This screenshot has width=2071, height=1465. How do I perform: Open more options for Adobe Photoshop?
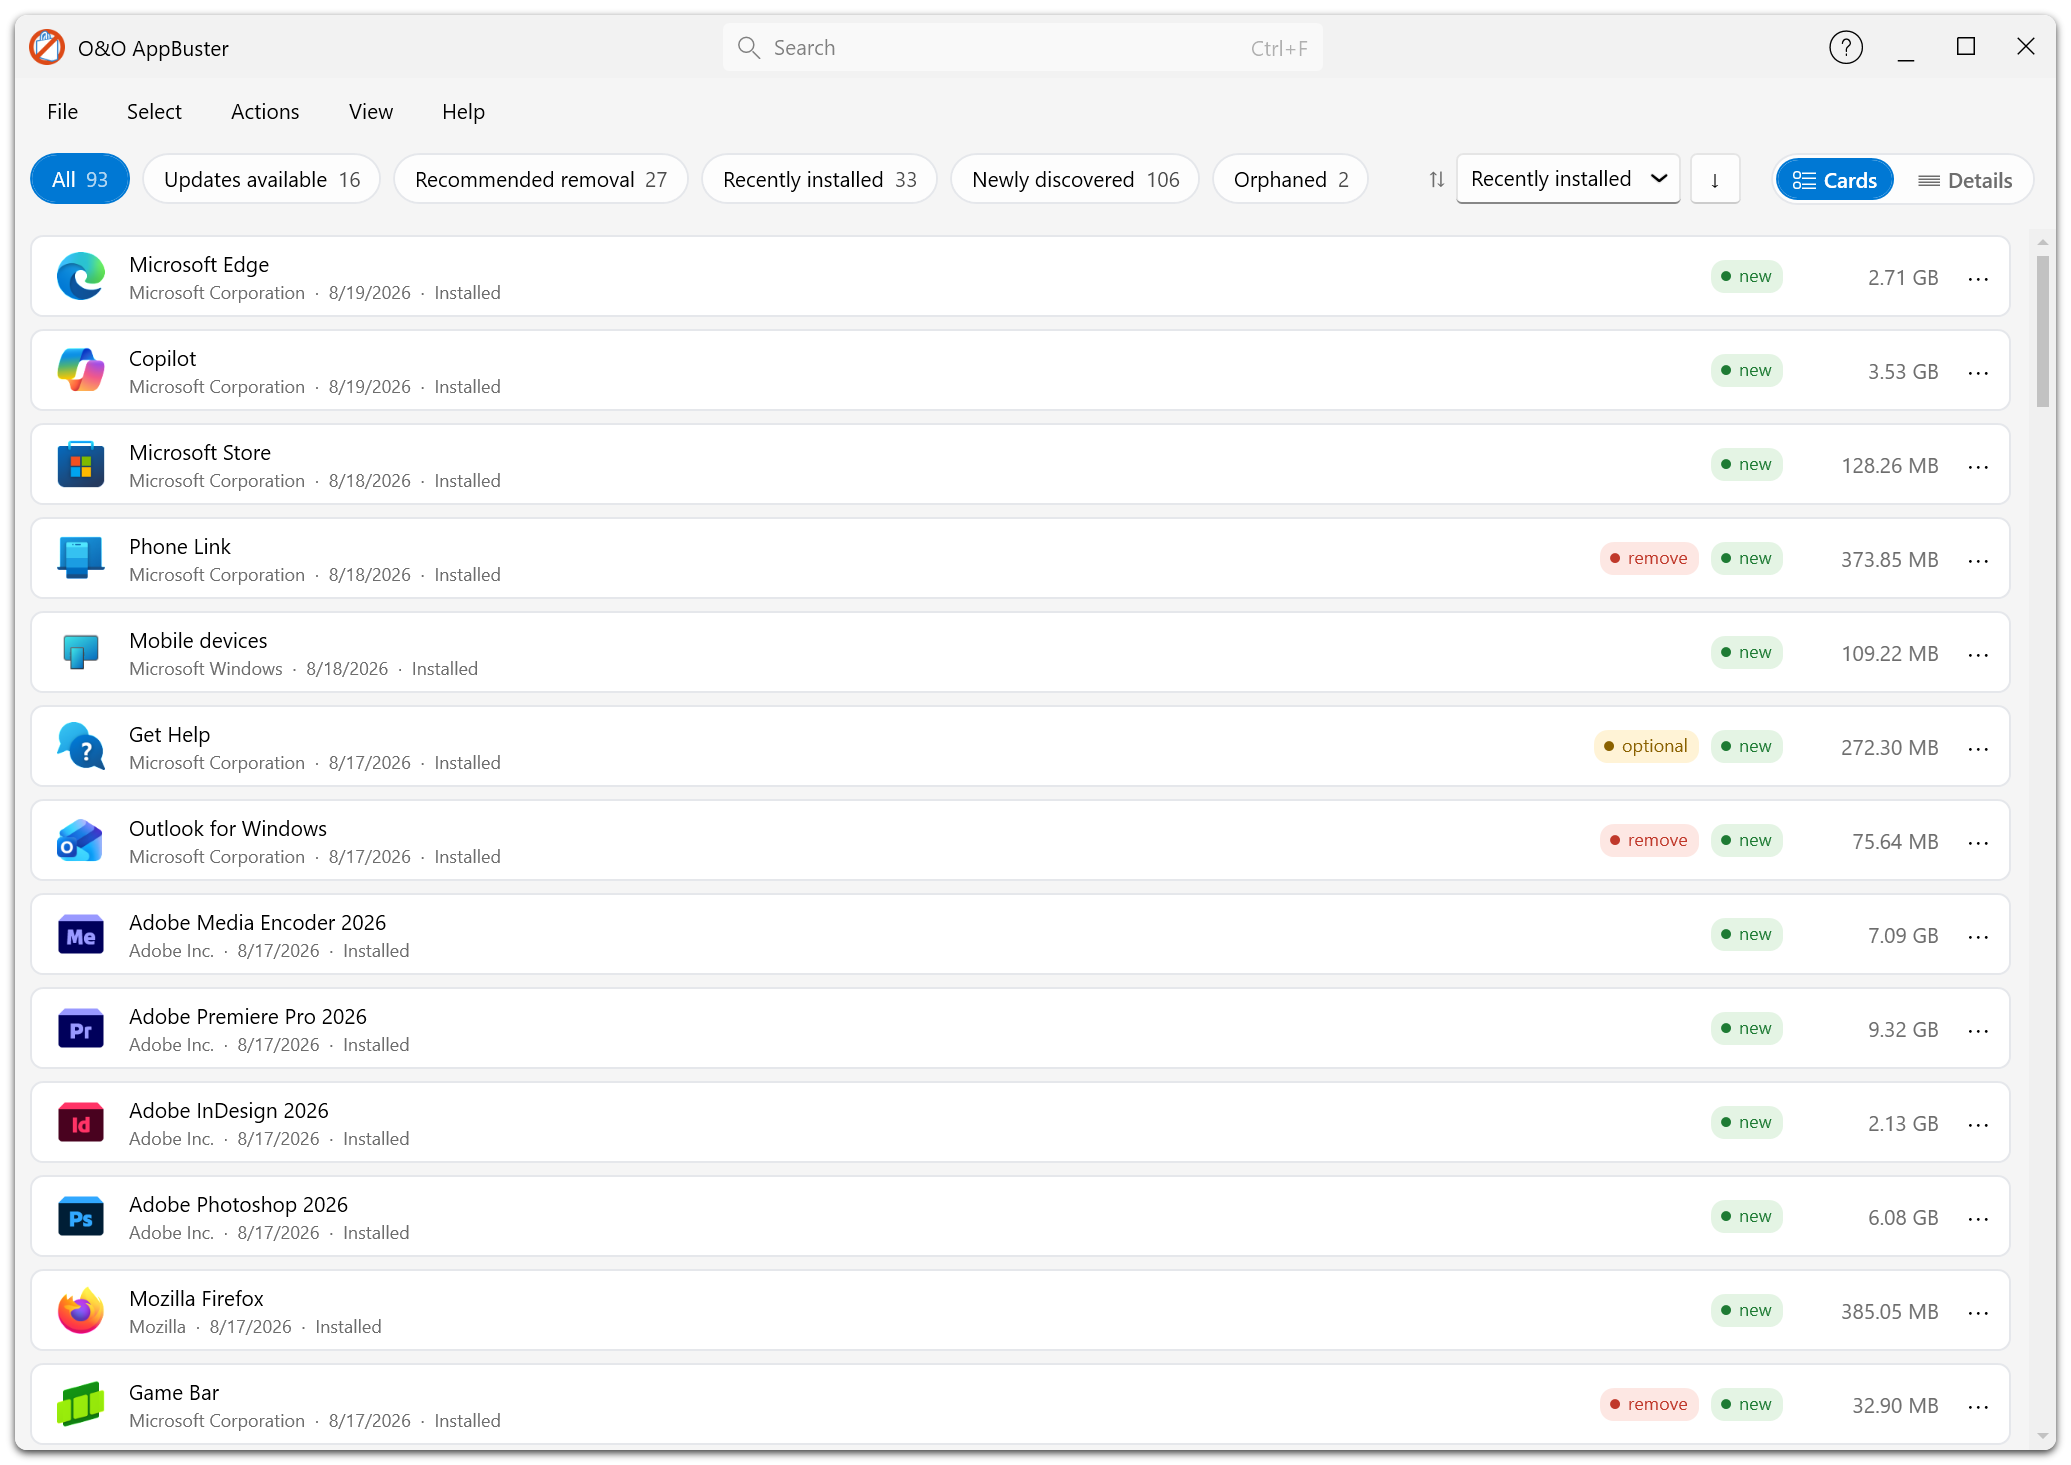(x=1978, y=1218)
